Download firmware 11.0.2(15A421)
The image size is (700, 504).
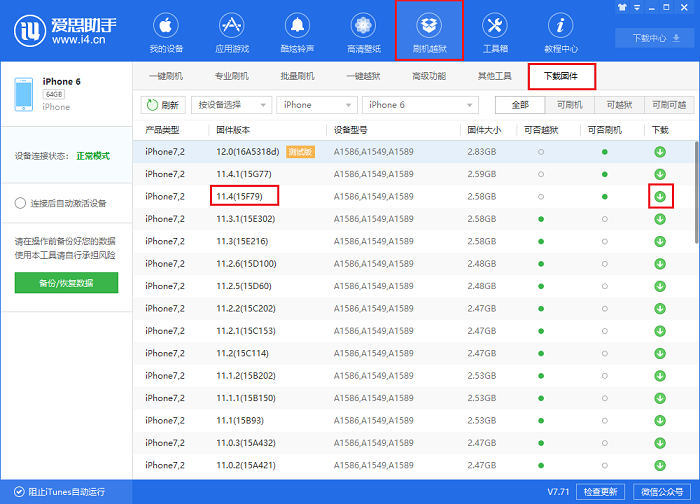click(660, 465)
